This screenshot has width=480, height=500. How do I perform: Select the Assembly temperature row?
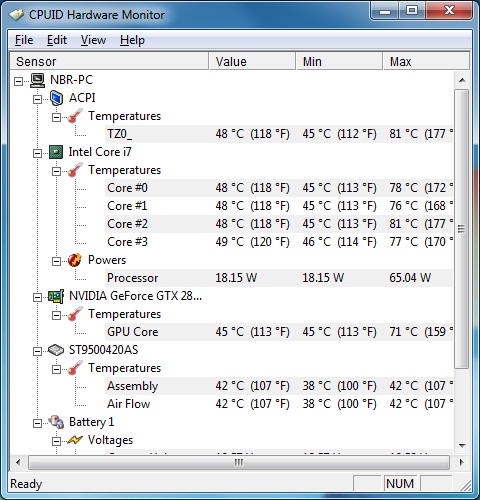tap(278, 386)
